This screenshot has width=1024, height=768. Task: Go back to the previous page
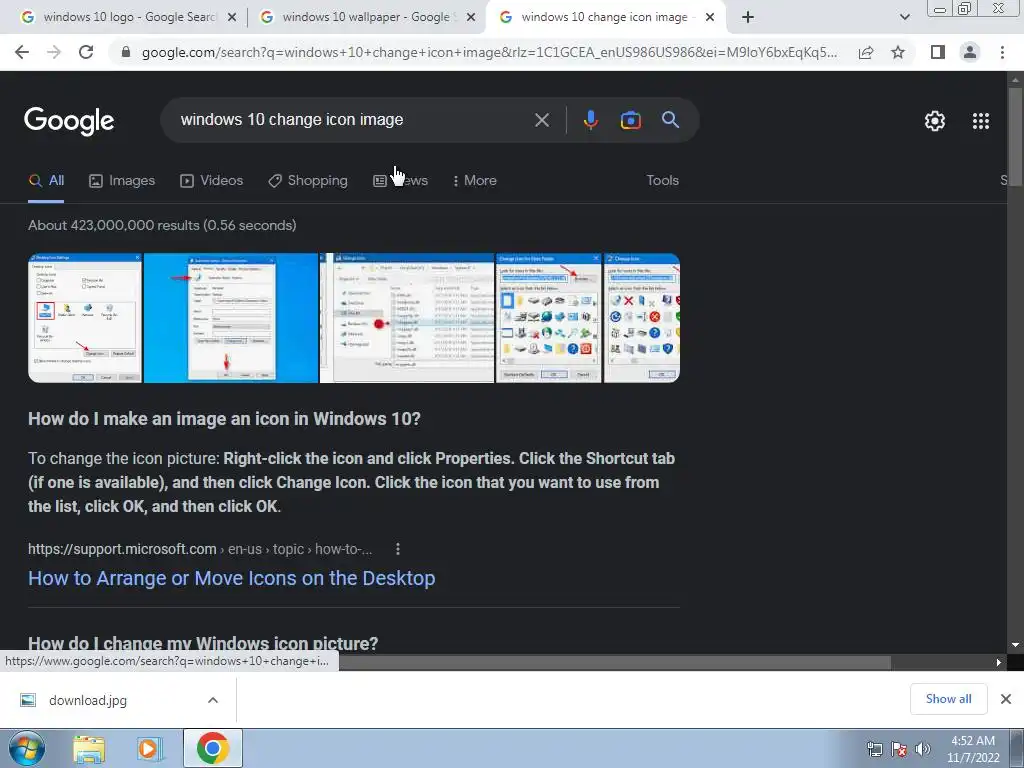coord(22,52)
